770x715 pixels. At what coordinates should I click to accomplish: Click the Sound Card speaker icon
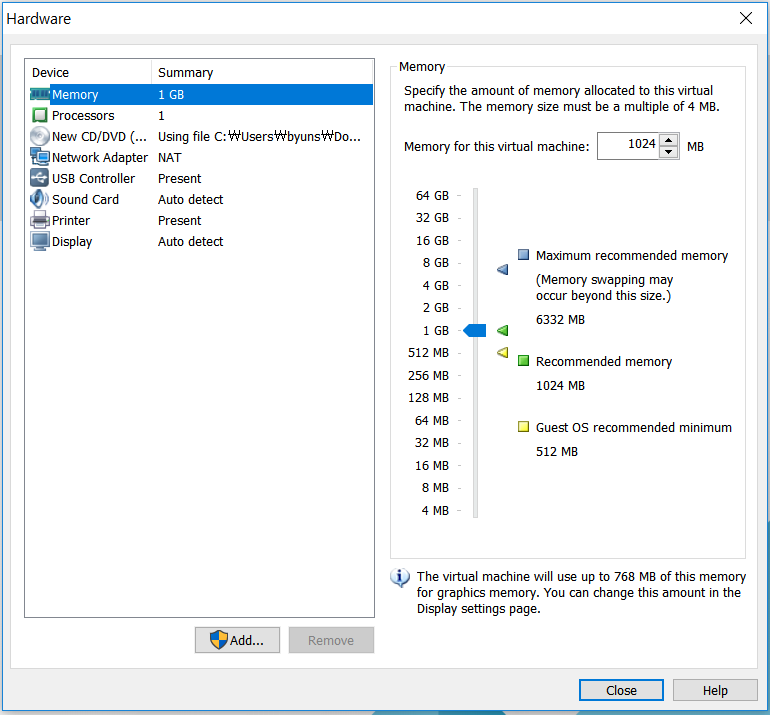pos(39,199)
